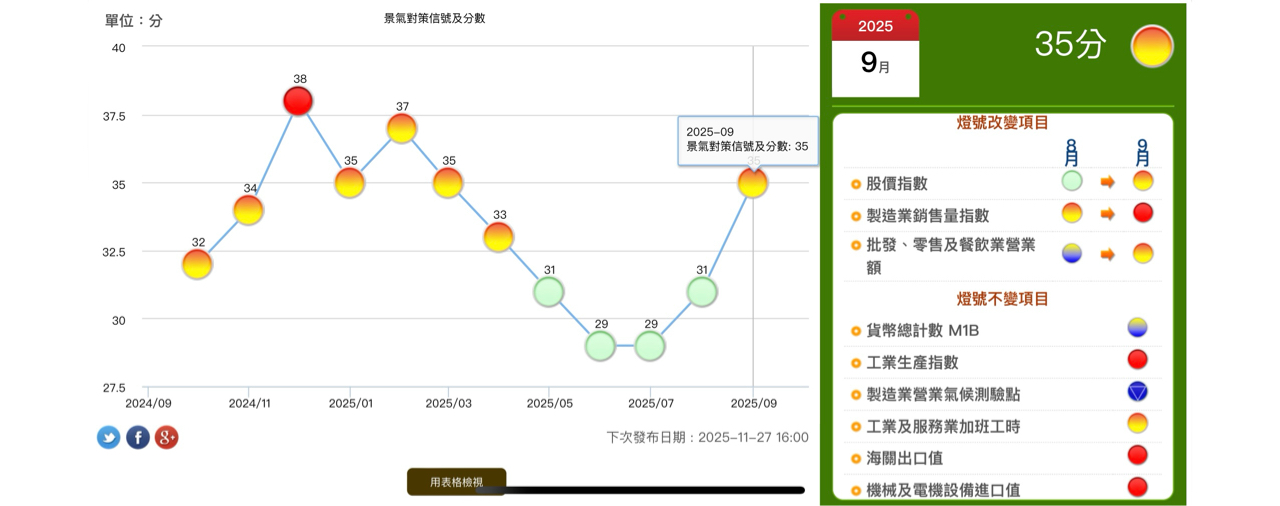Click the 燈號不變項目 heading
The image size is (1280, 506).
(1003, 299)
